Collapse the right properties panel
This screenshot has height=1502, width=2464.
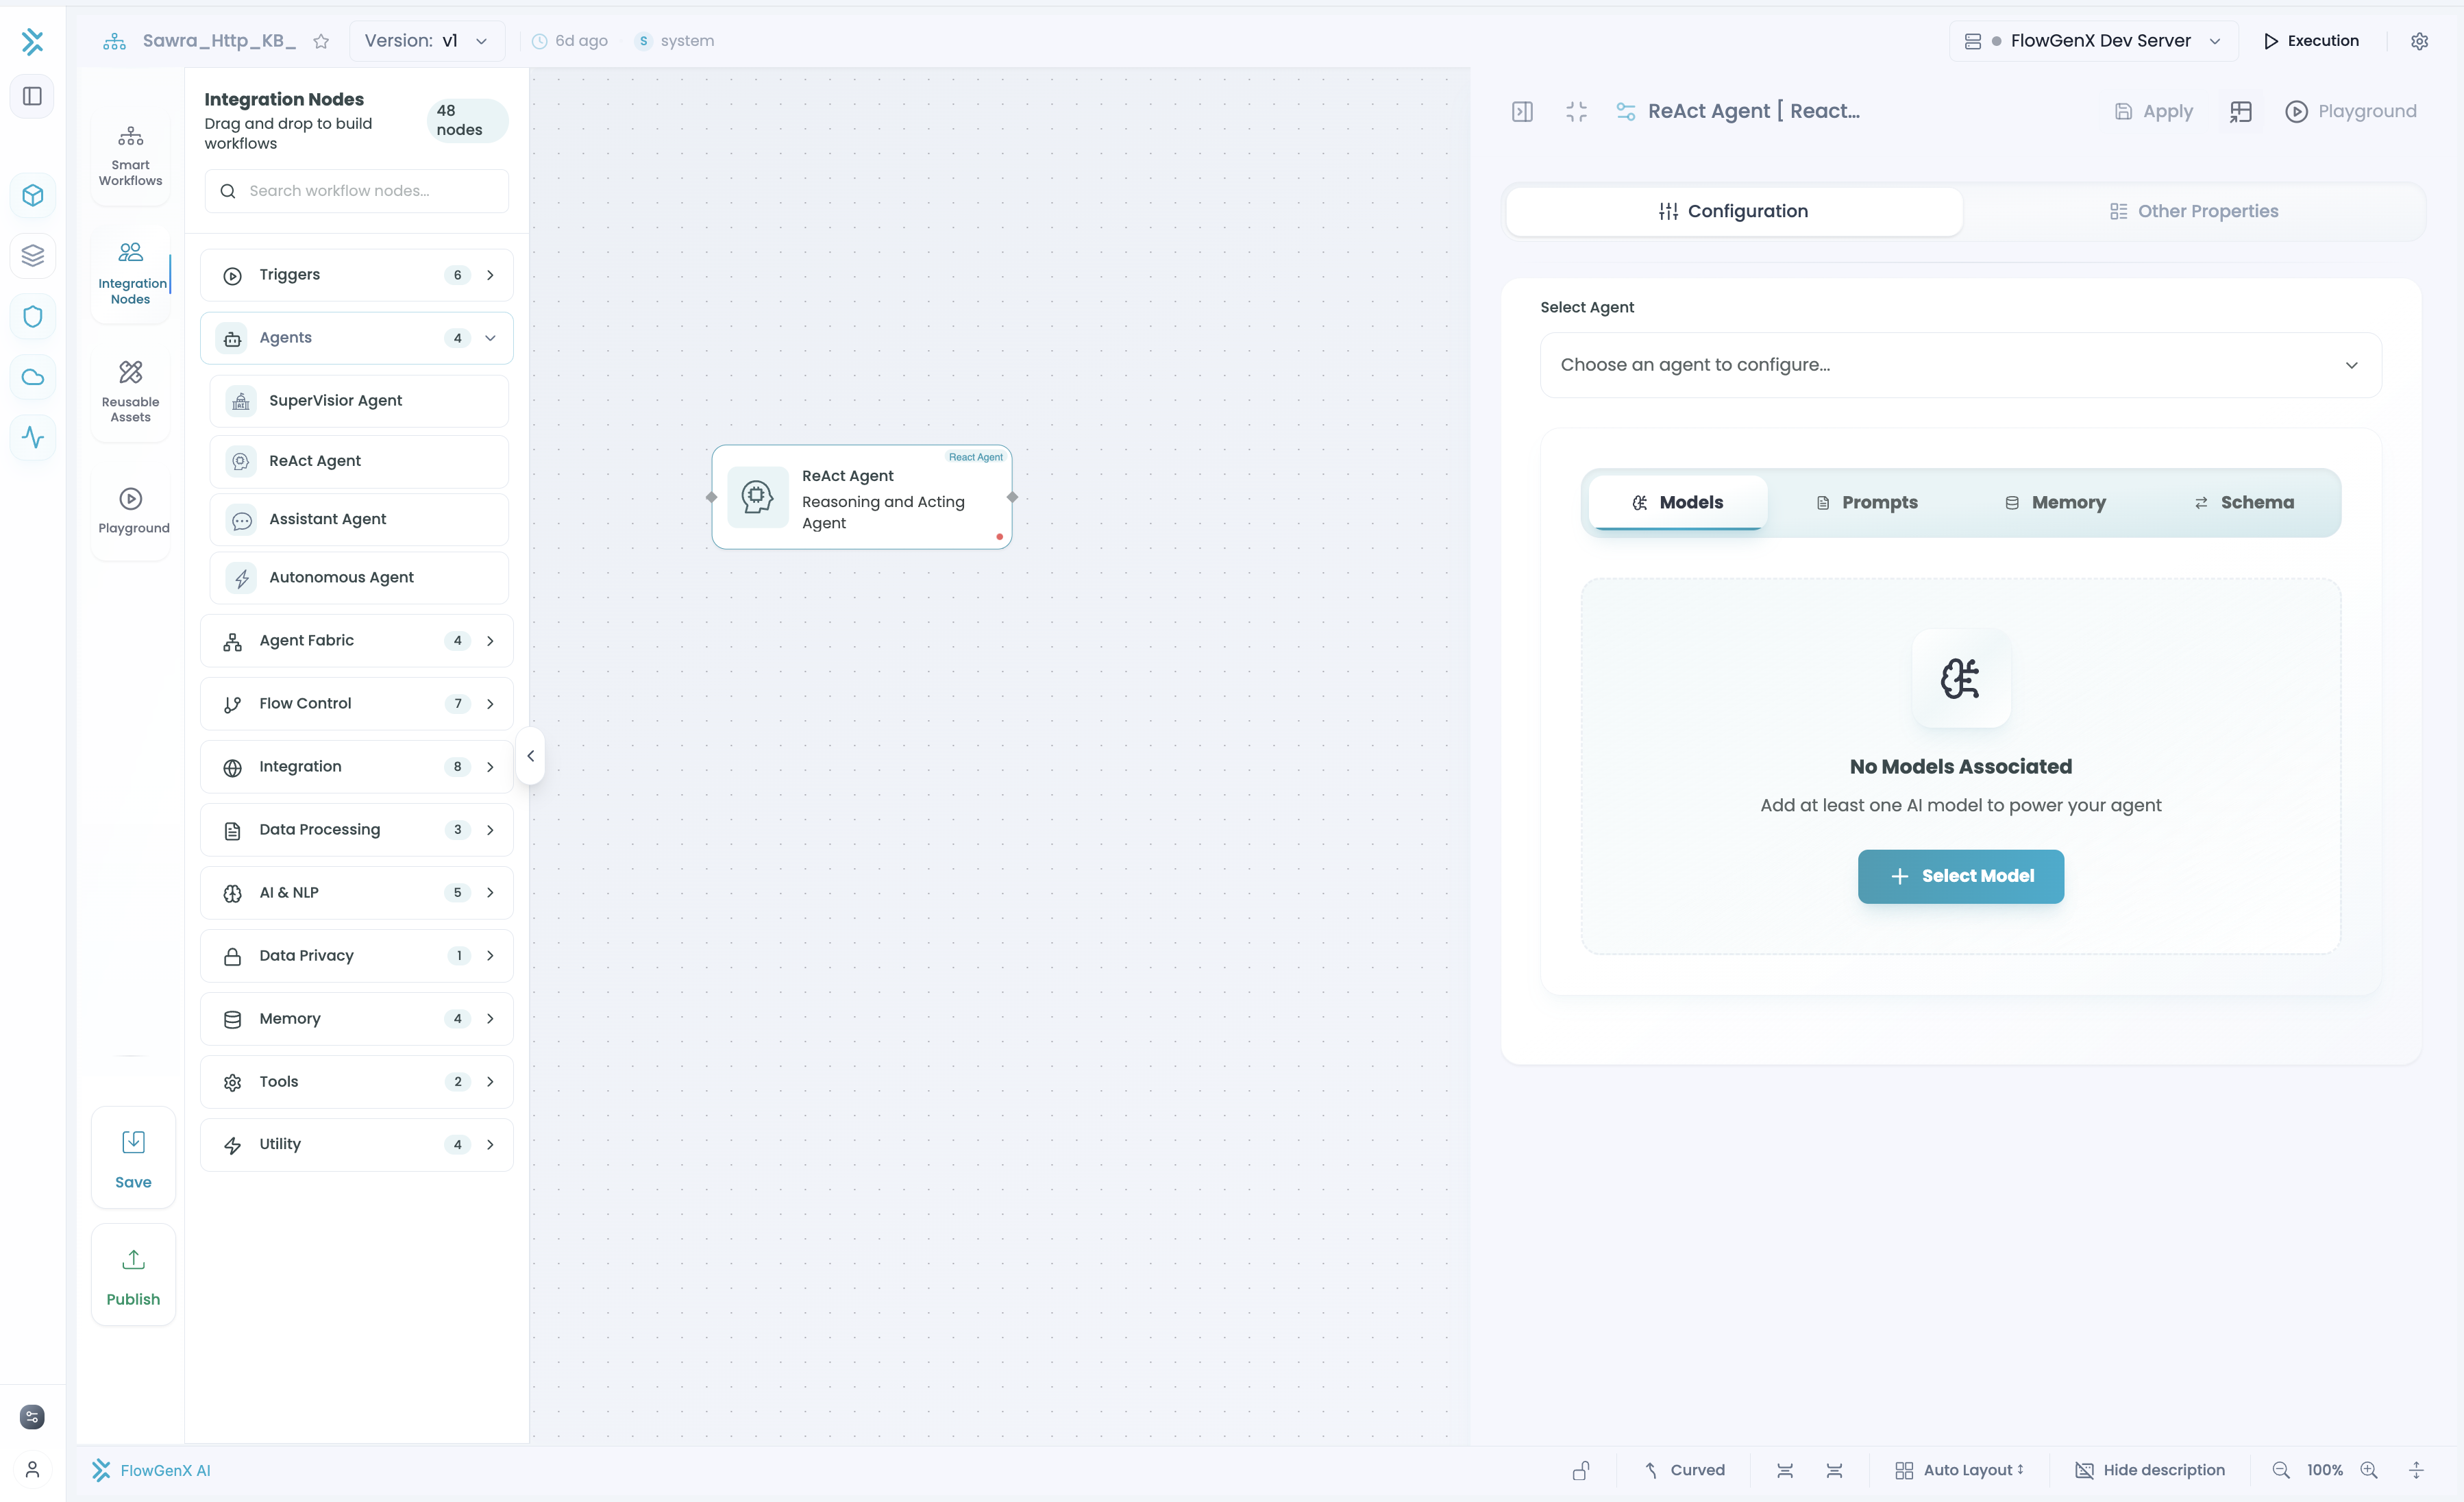pyautogui.click(x=1522, y=111)
